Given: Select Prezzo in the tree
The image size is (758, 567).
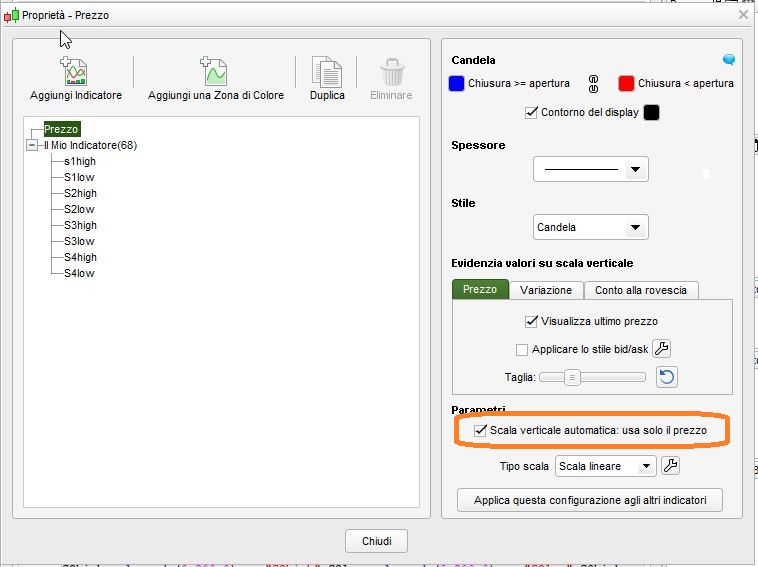Looking at the screenshot, I should 61,129.
